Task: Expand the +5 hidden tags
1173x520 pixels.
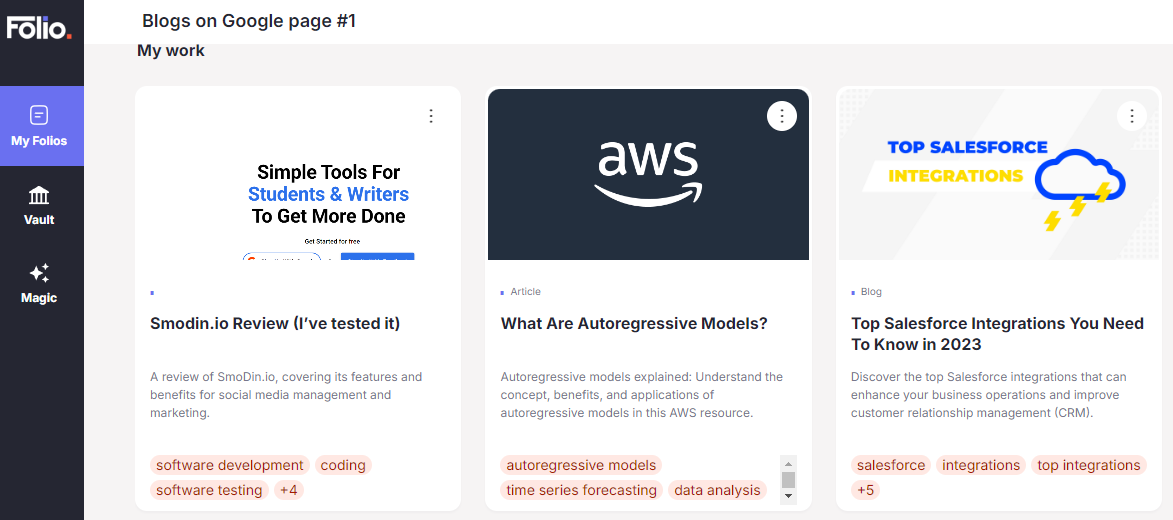Action: (866, 490)
